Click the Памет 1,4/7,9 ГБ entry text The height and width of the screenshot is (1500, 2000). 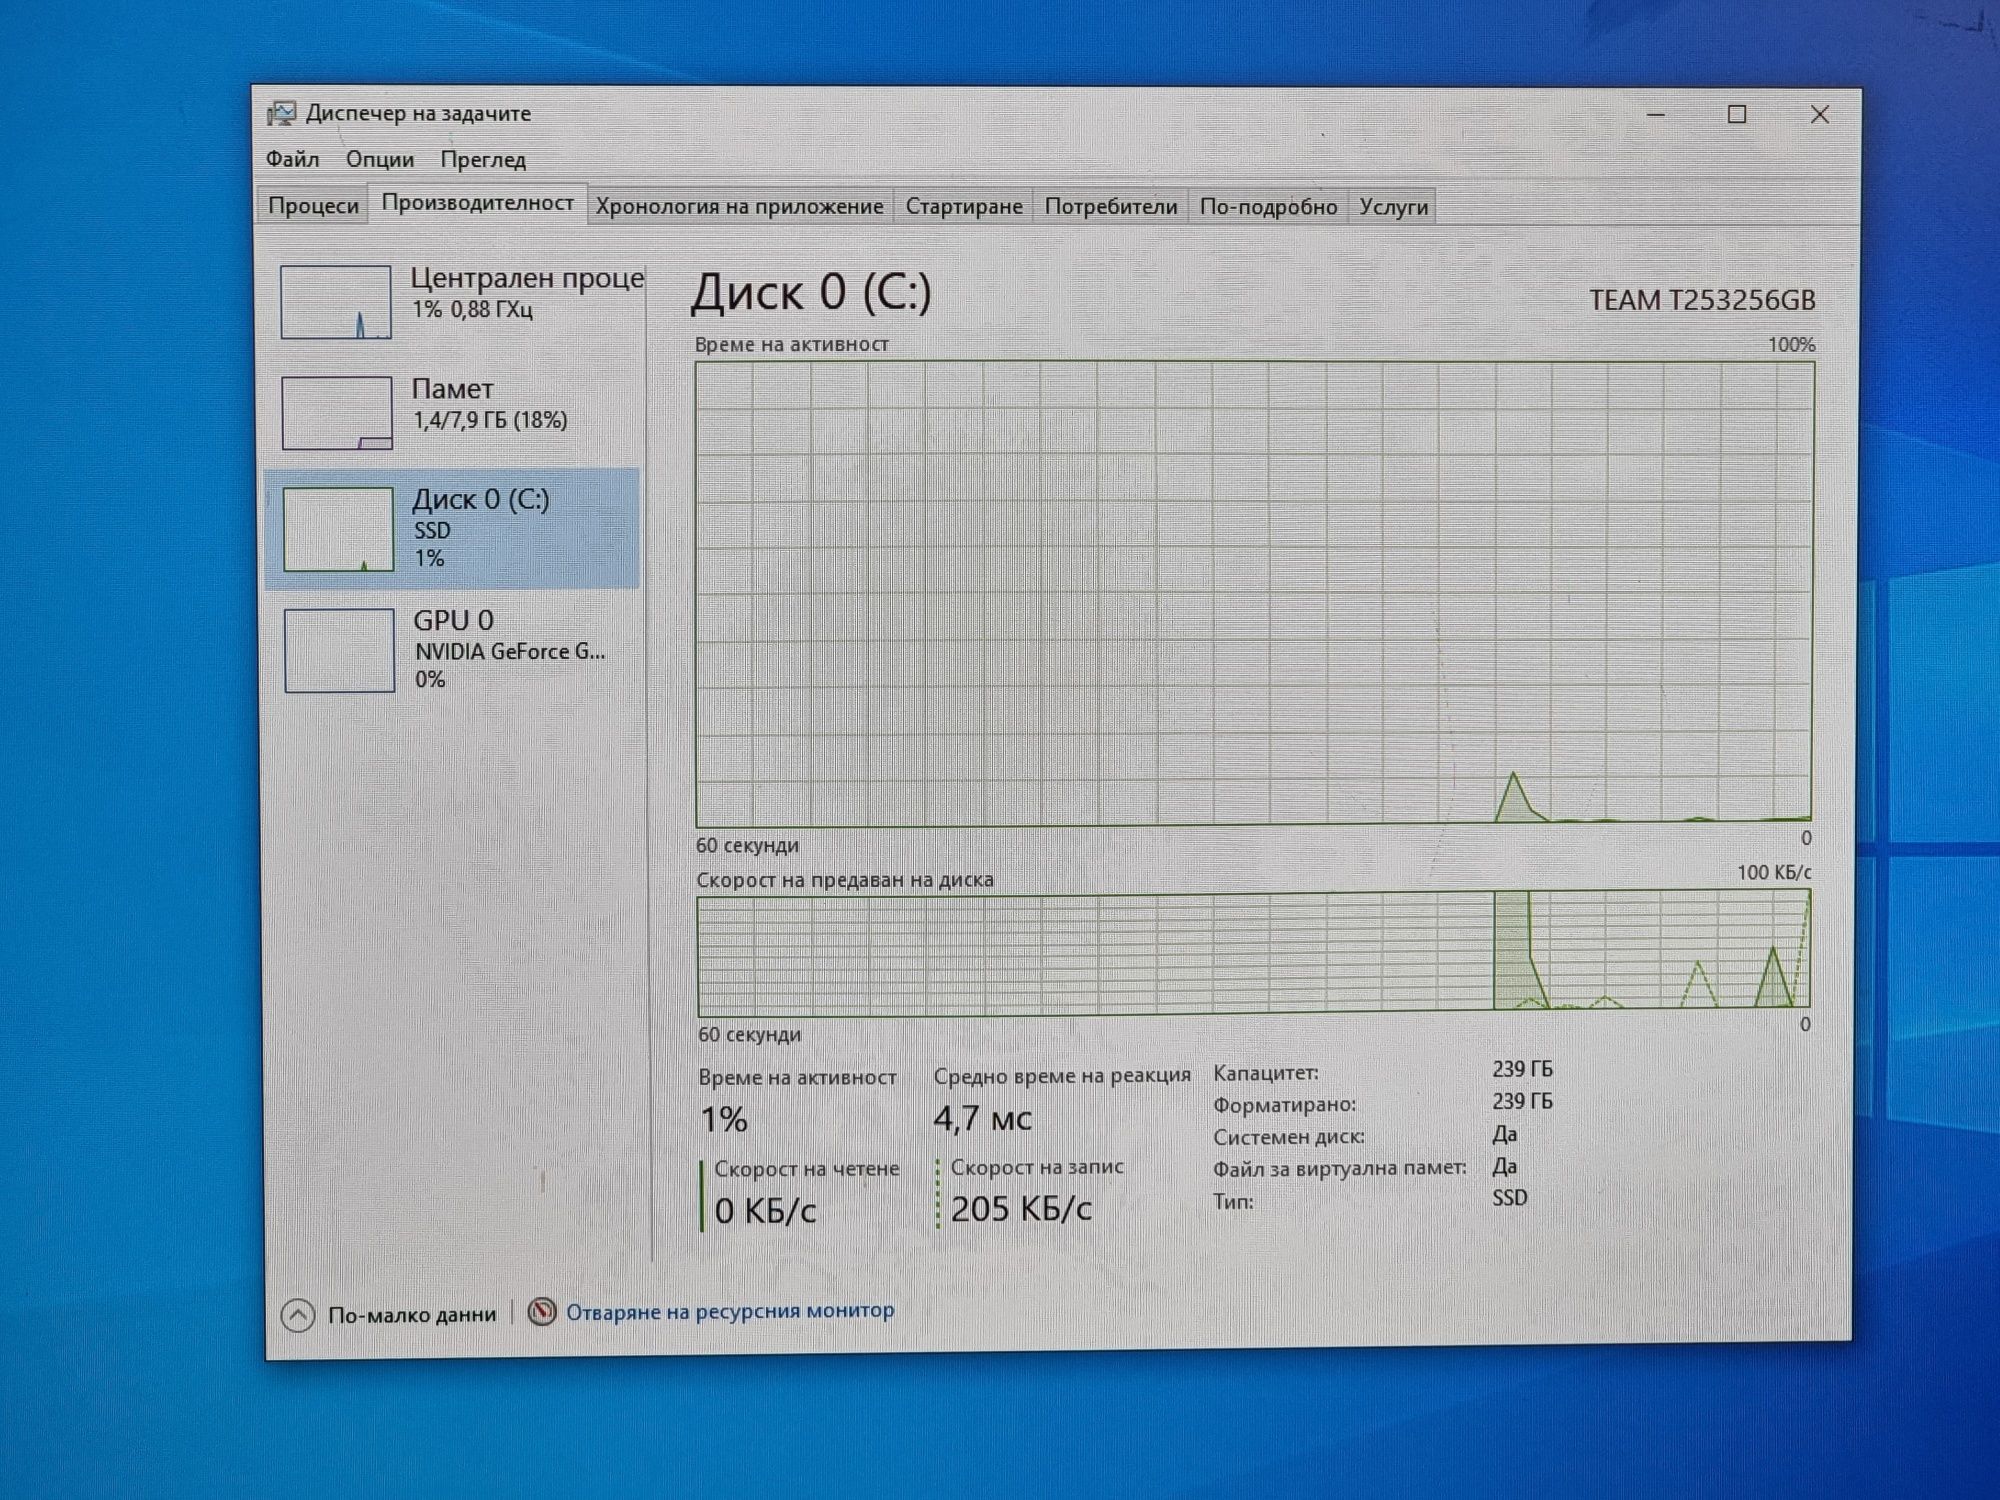click(x=490, y=420)
